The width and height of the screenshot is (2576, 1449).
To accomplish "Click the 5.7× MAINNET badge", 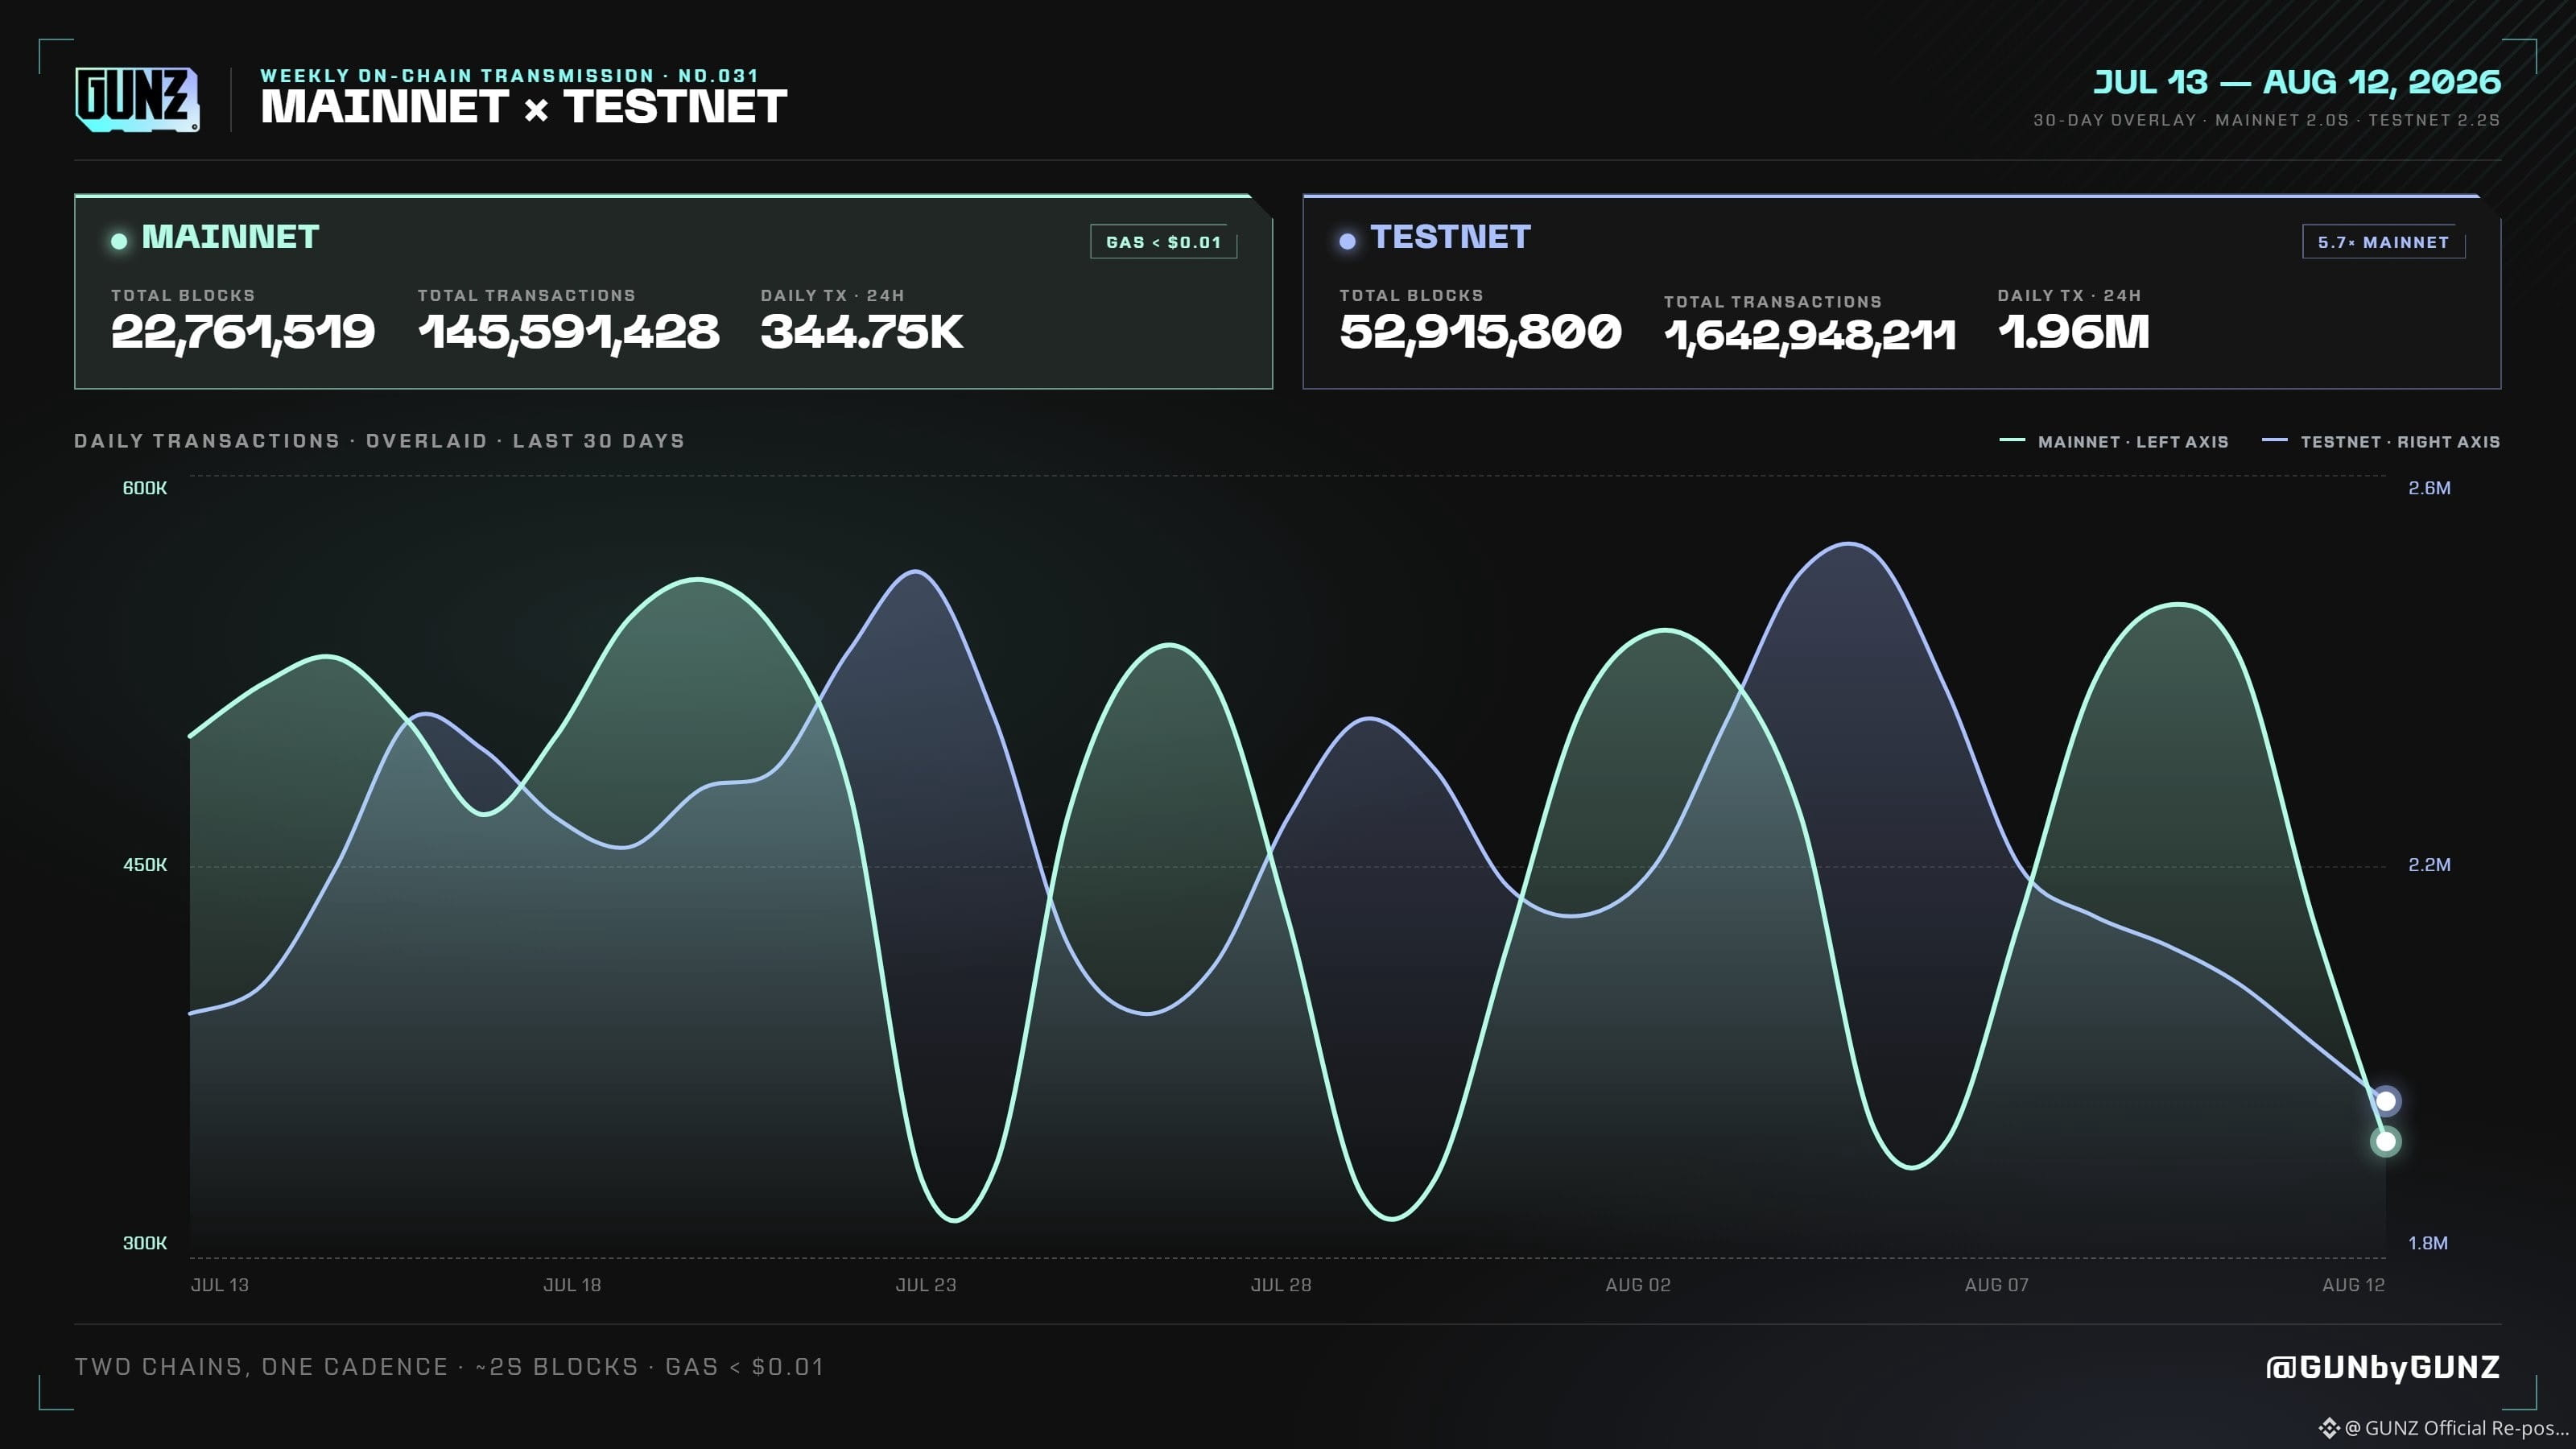I will [2383, 242].
